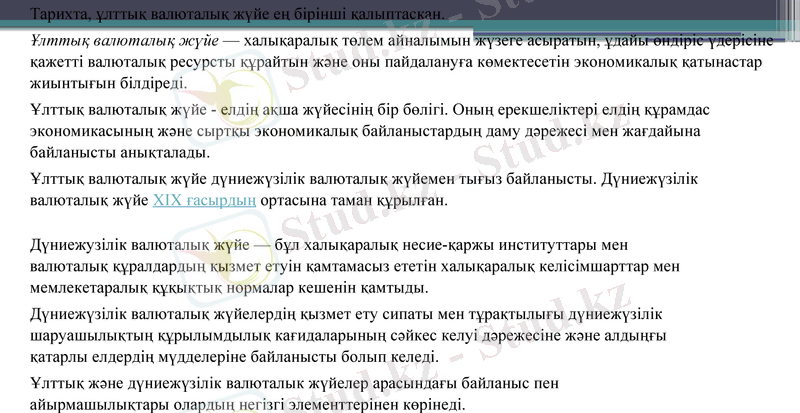
Task: Click the text "ортасына таман құрылған."
Action: [x=354, y=201]
